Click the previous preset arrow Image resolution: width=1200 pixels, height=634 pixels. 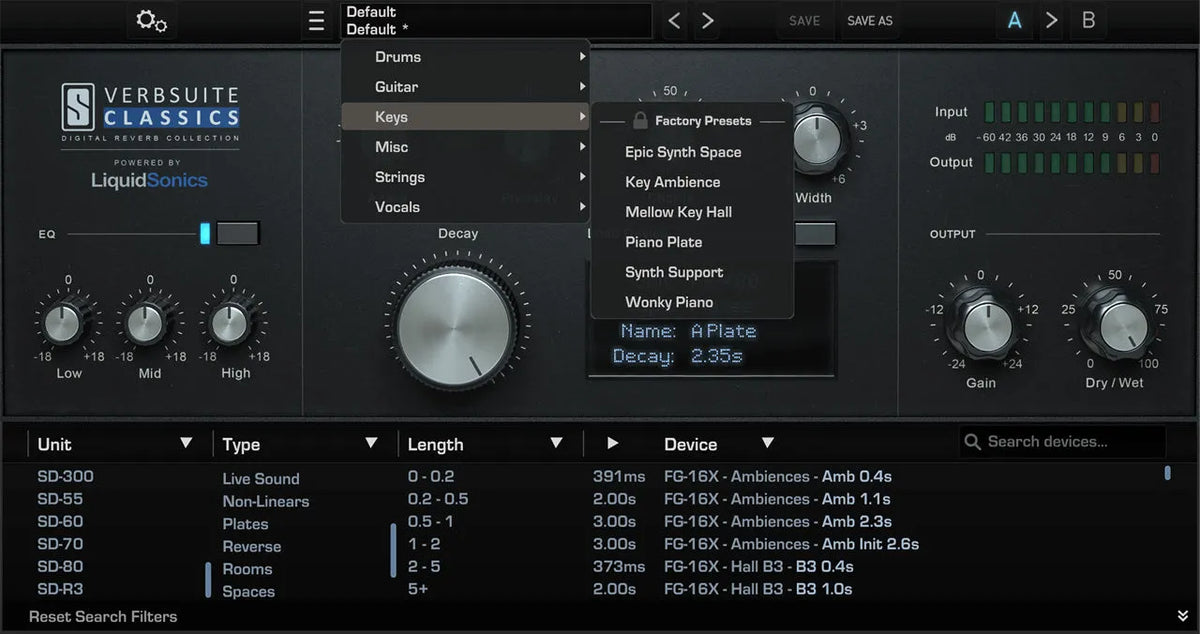675,20
